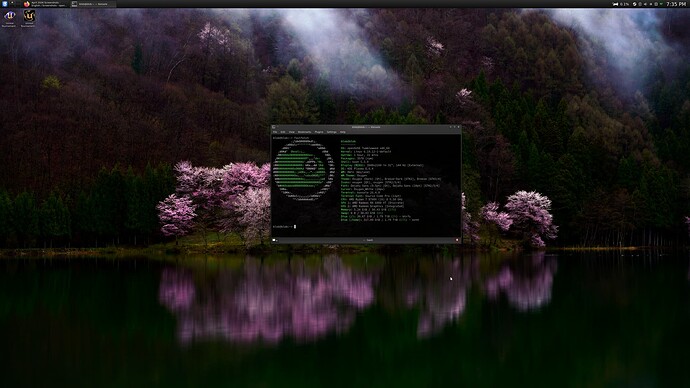The width and height of the screenshot is (690, 388).
Task: Click the game controller tray icon
Action: tap(615, 4)
